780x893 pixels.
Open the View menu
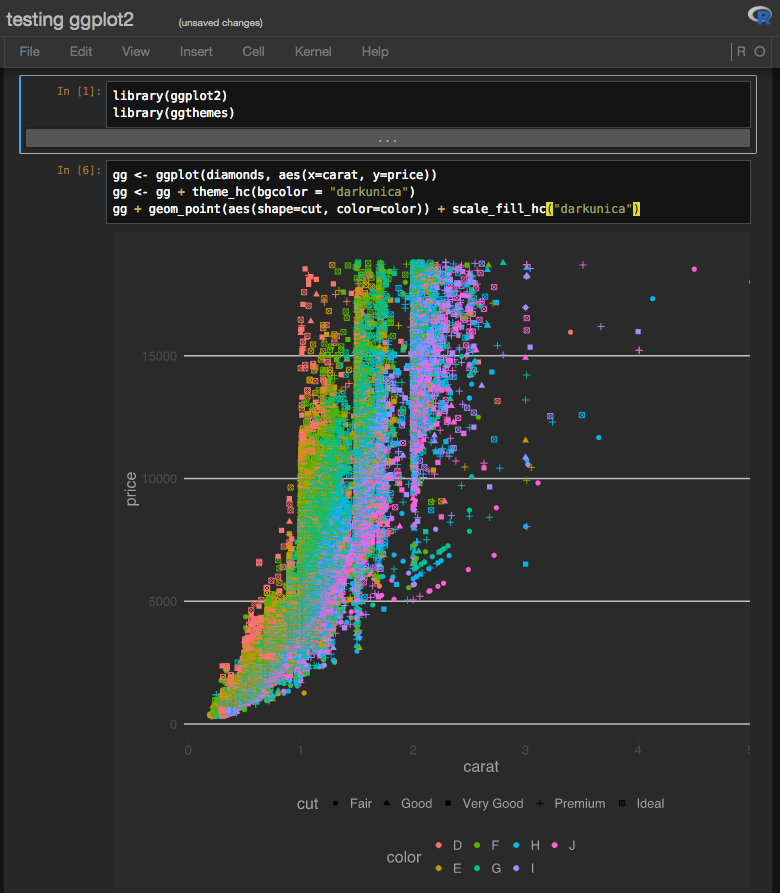click(x=136, y=52)
